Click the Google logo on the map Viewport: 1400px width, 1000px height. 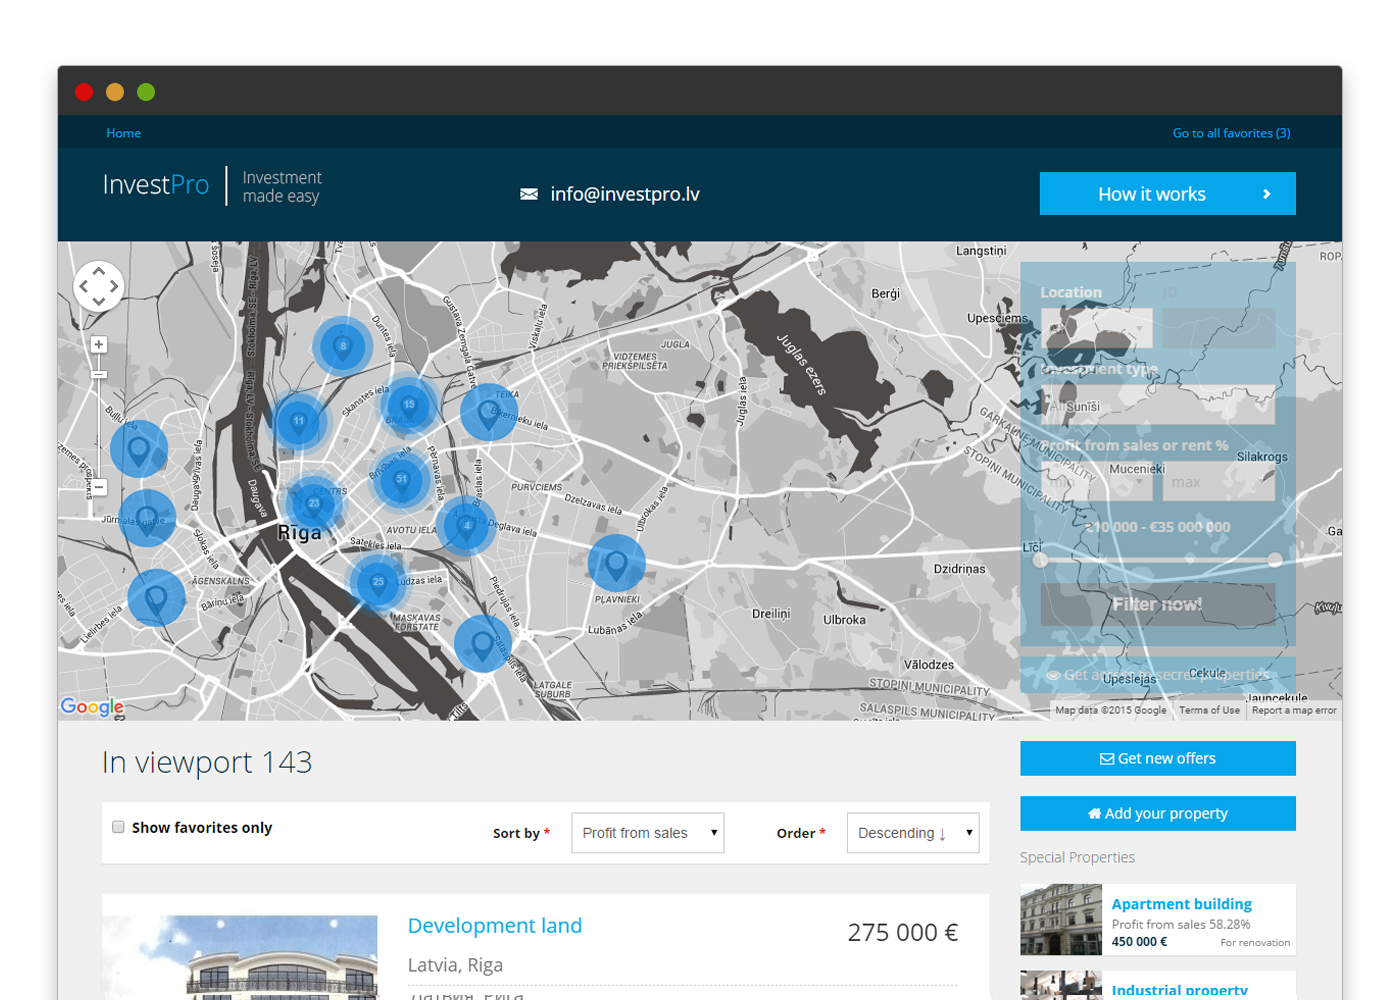pos(92,707)
